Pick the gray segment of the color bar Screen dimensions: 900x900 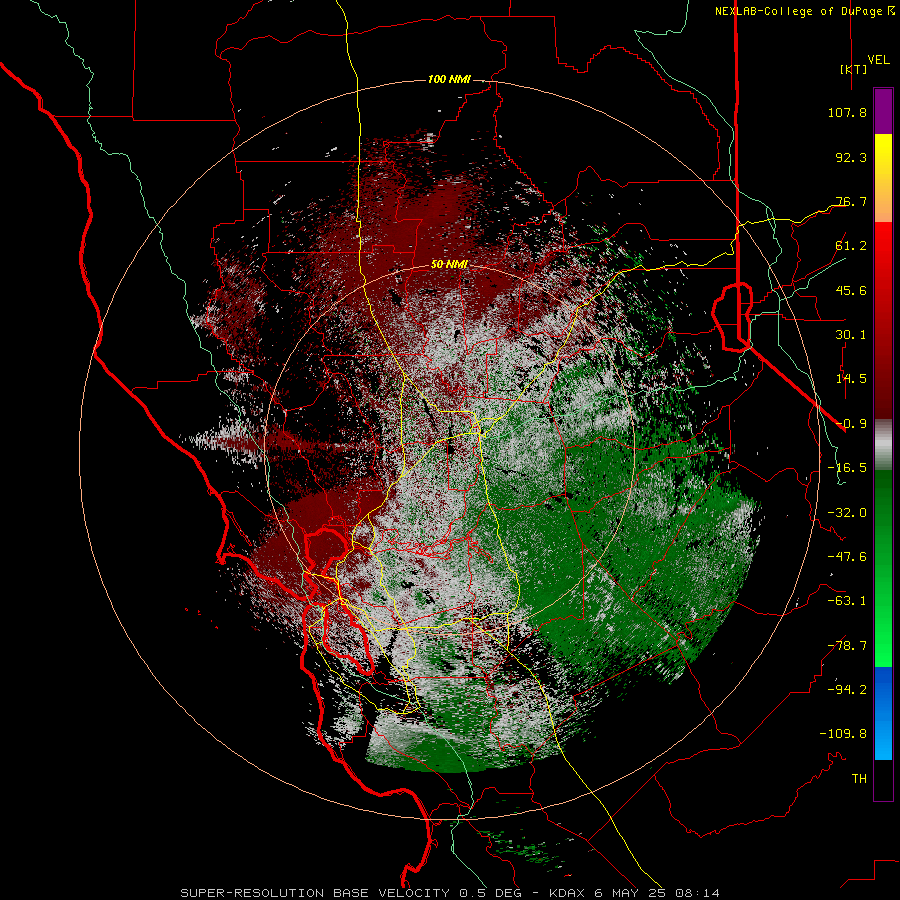883,445
